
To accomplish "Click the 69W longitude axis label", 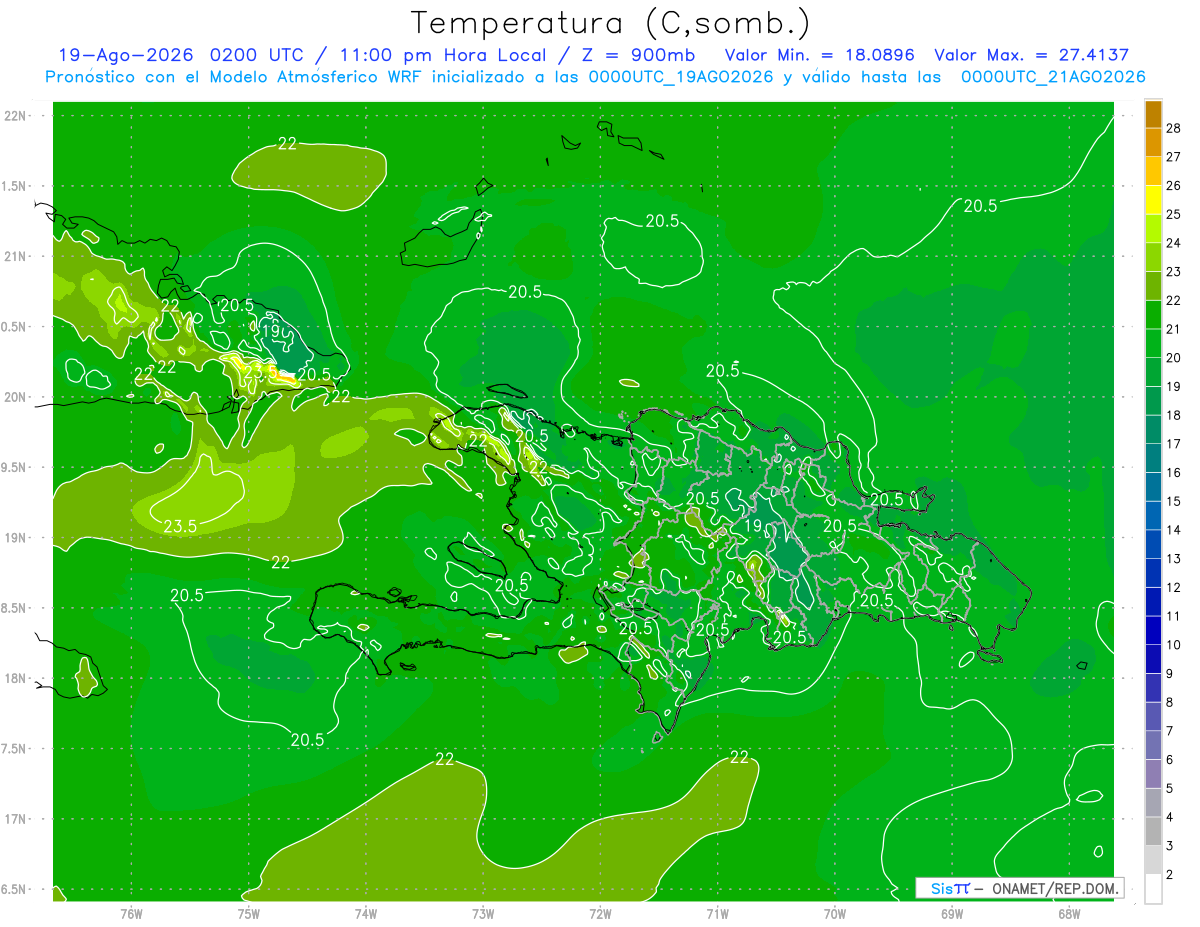I will [952, 914].
